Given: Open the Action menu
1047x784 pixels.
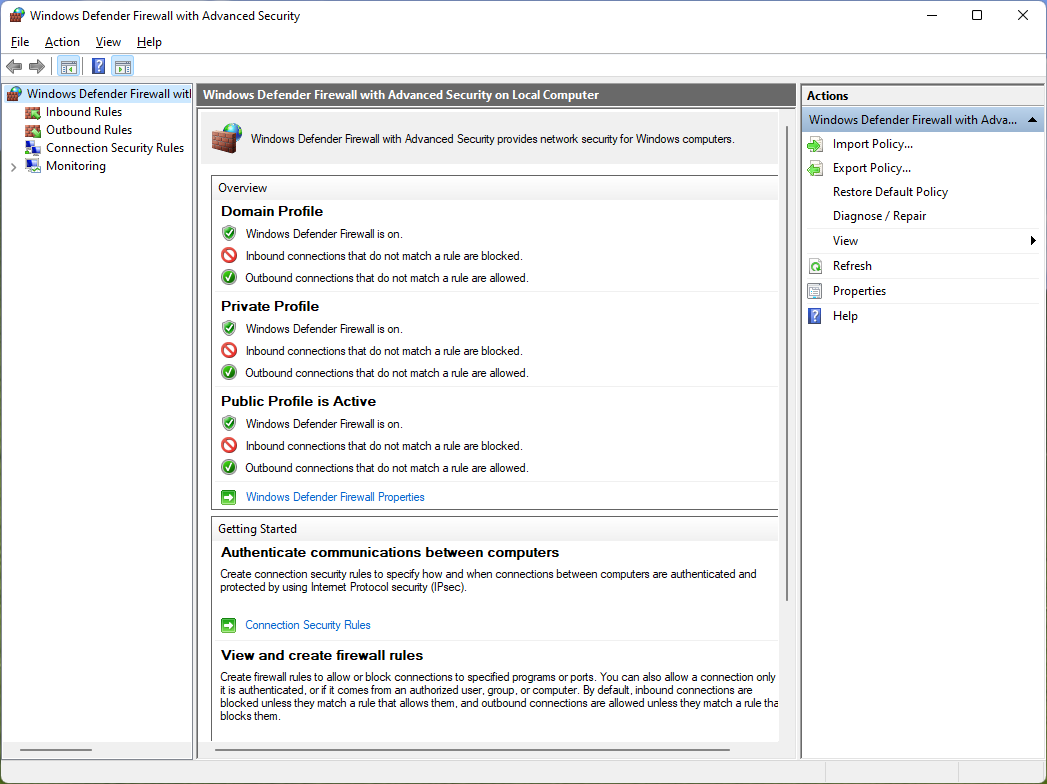Looking at the screenshot, I should (62, 42).
